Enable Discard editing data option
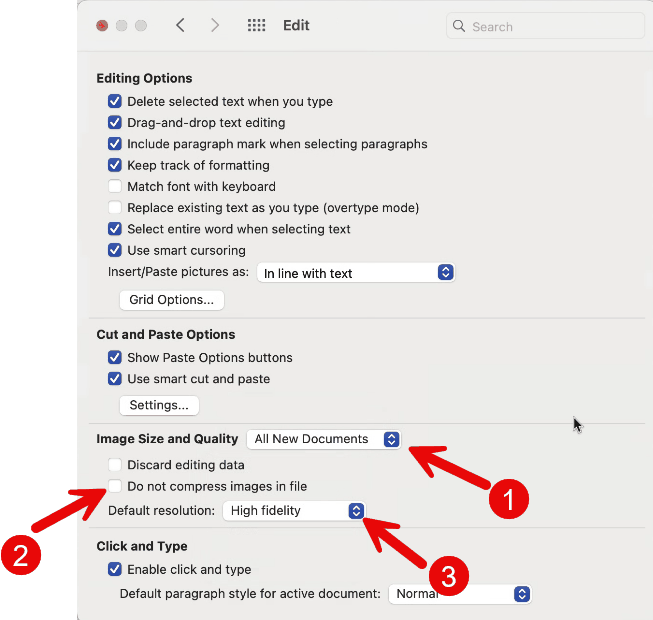653x620 pixels. pyautogui.click(x=115, y=465)
